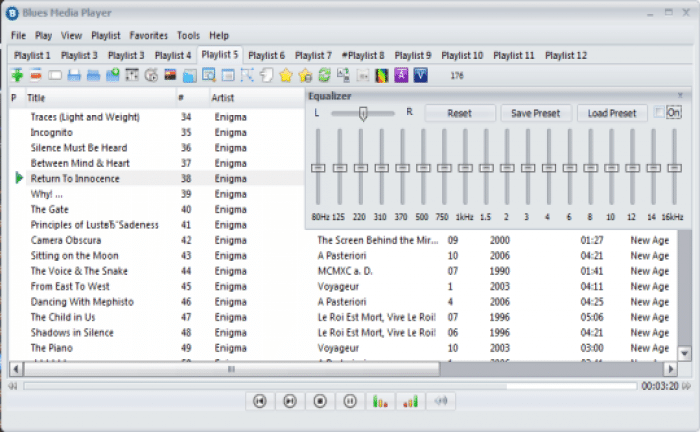This screenshot has height=432, width=700.
Task: Click the Save Preset button
Action: (x=536, y=113)
